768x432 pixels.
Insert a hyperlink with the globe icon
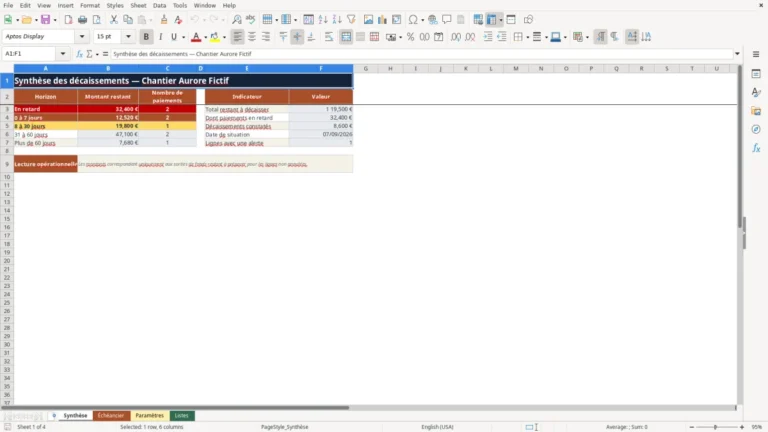432,20
